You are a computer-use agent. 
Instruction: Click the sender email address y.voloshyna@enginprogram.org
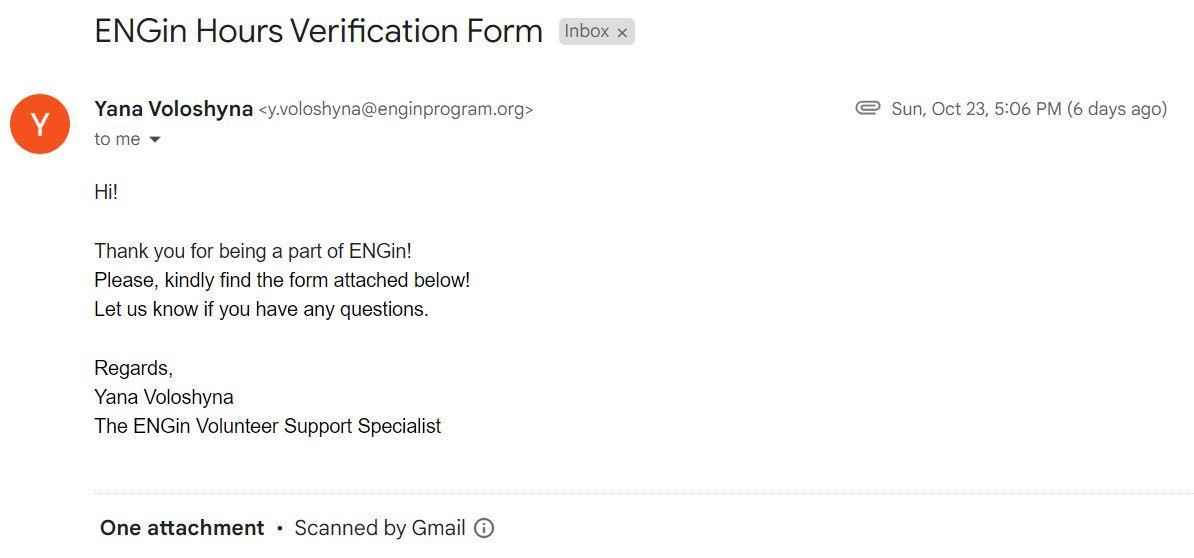coord(396,110)
